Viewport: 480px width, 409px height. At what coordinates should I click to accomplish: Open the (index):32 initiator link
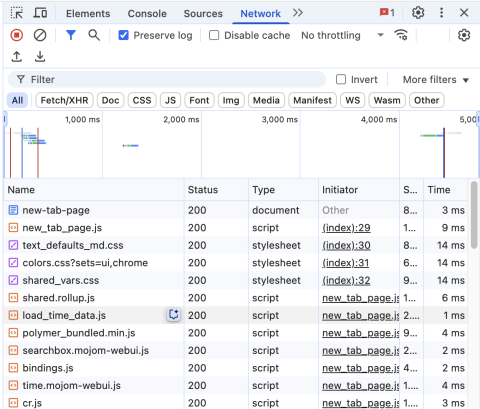pyautogui.click(x=346, y=280)
